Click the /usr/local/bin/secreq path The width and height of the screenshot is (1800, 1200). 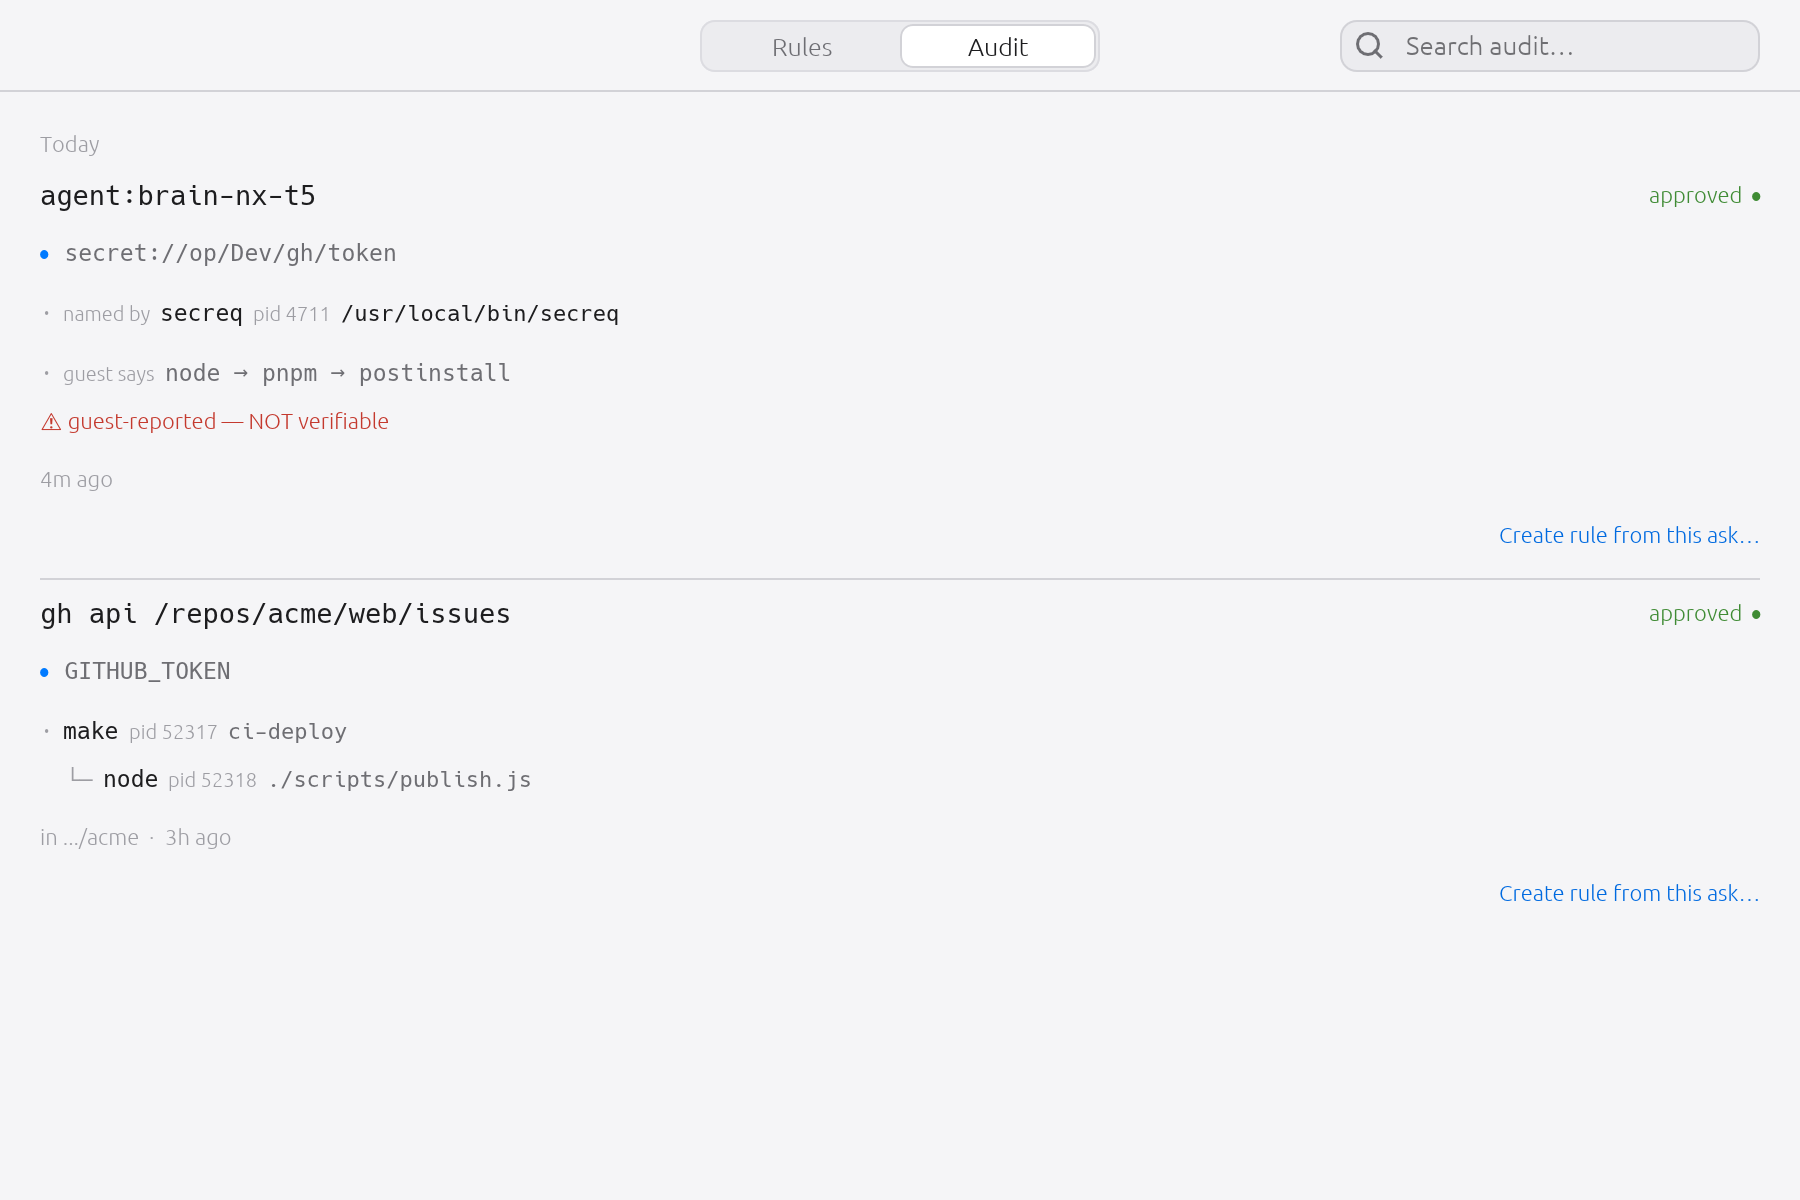click(x=480, y=314)
